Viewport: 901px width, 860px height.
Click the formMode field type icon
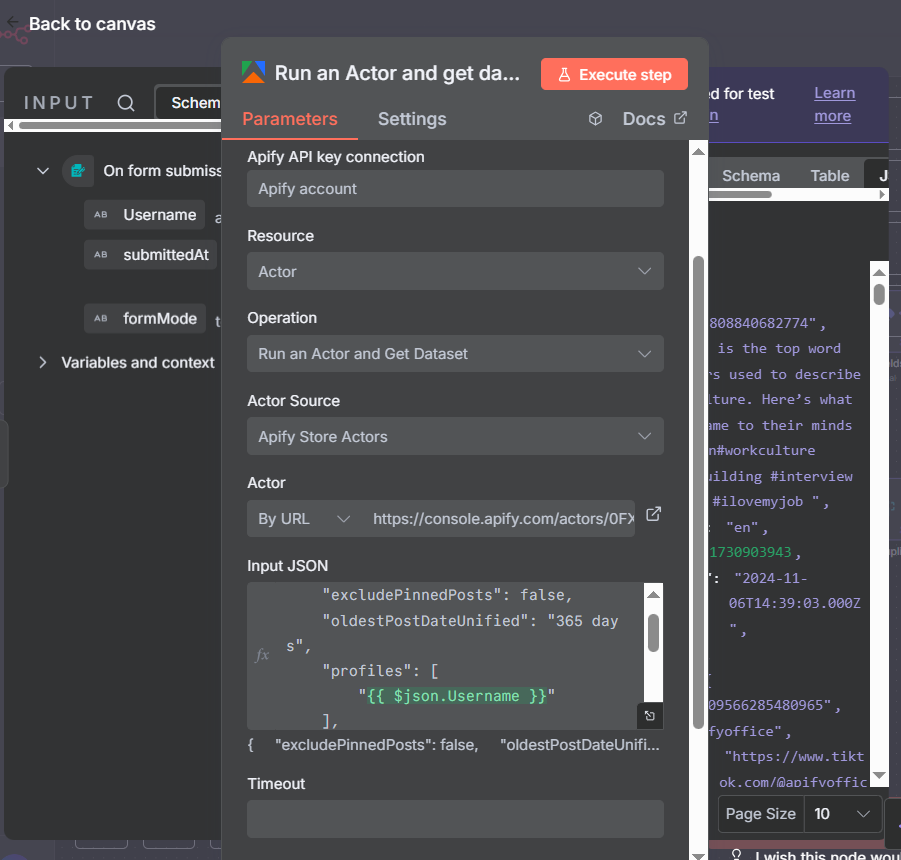101,319
